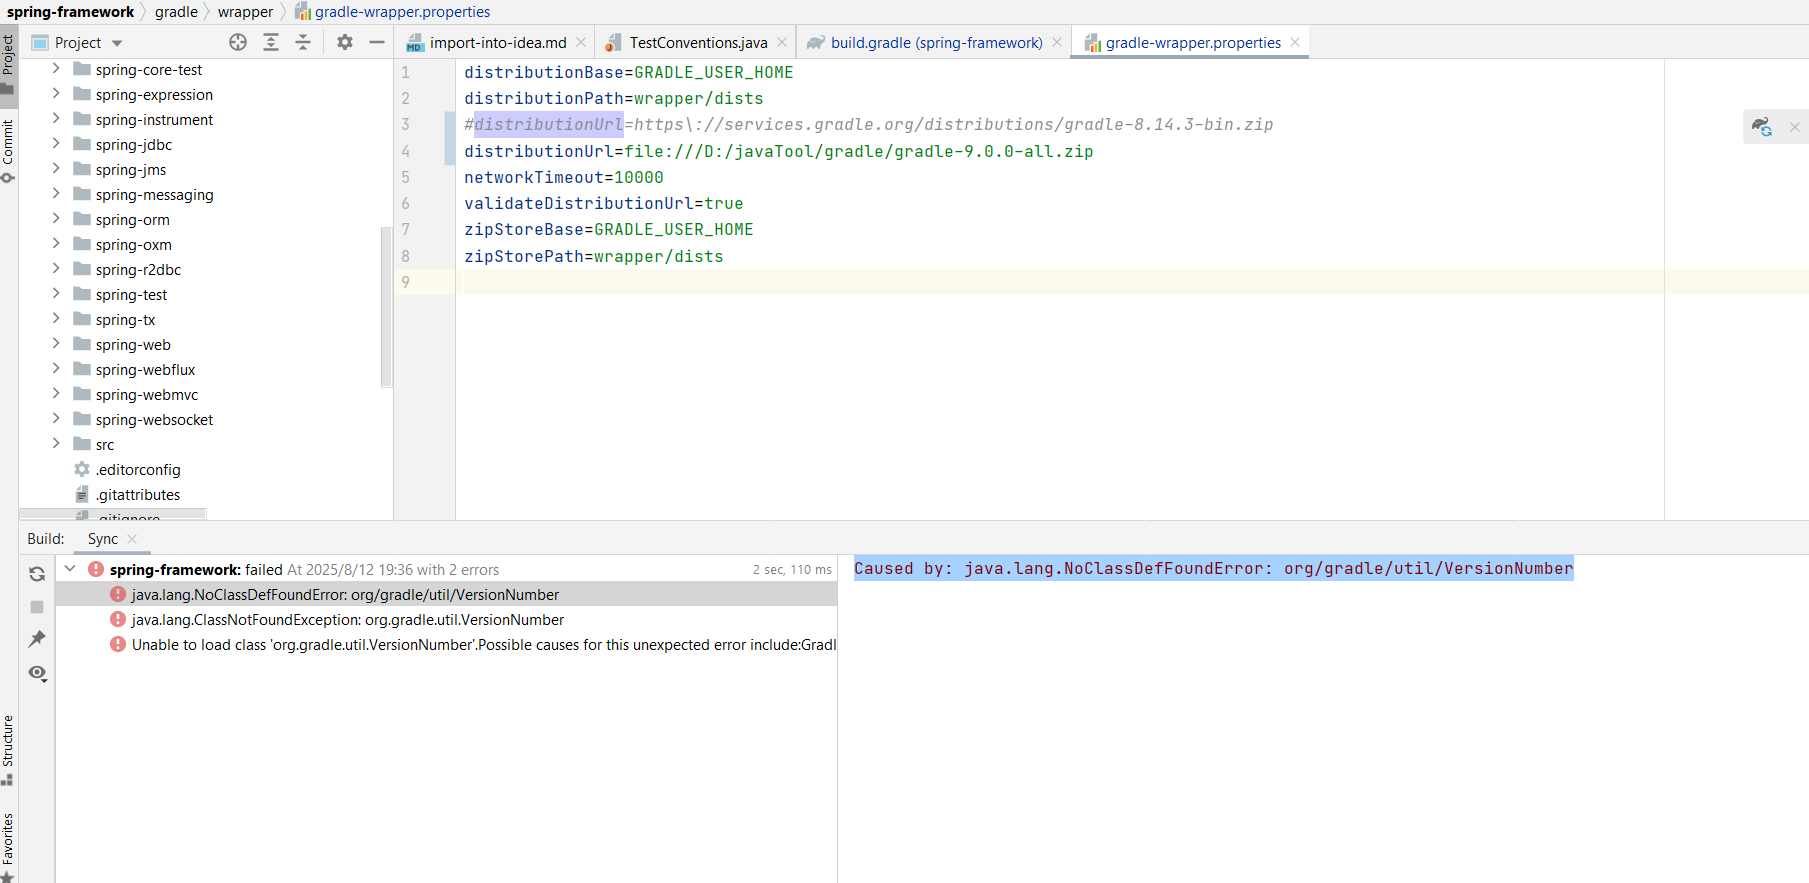This screenshot has height=883, width=1809.
Task: Expand the spring-messaging folder
Action: [x=56, y=194]
